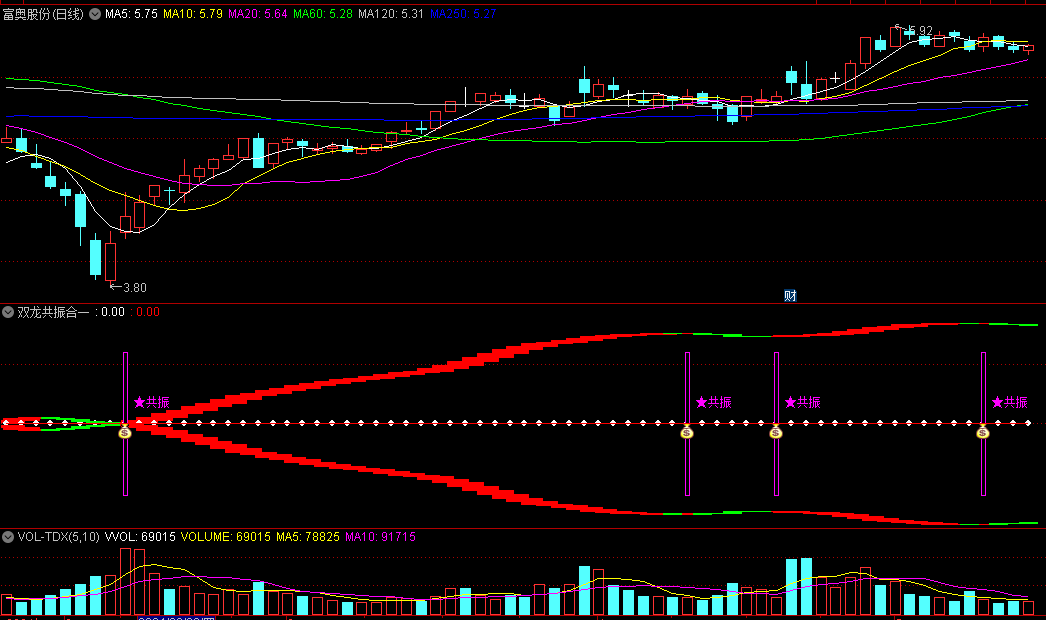Click the 财 financial info icon
The width and height of the screenshot is (1046, 620).
pos(790,296)
